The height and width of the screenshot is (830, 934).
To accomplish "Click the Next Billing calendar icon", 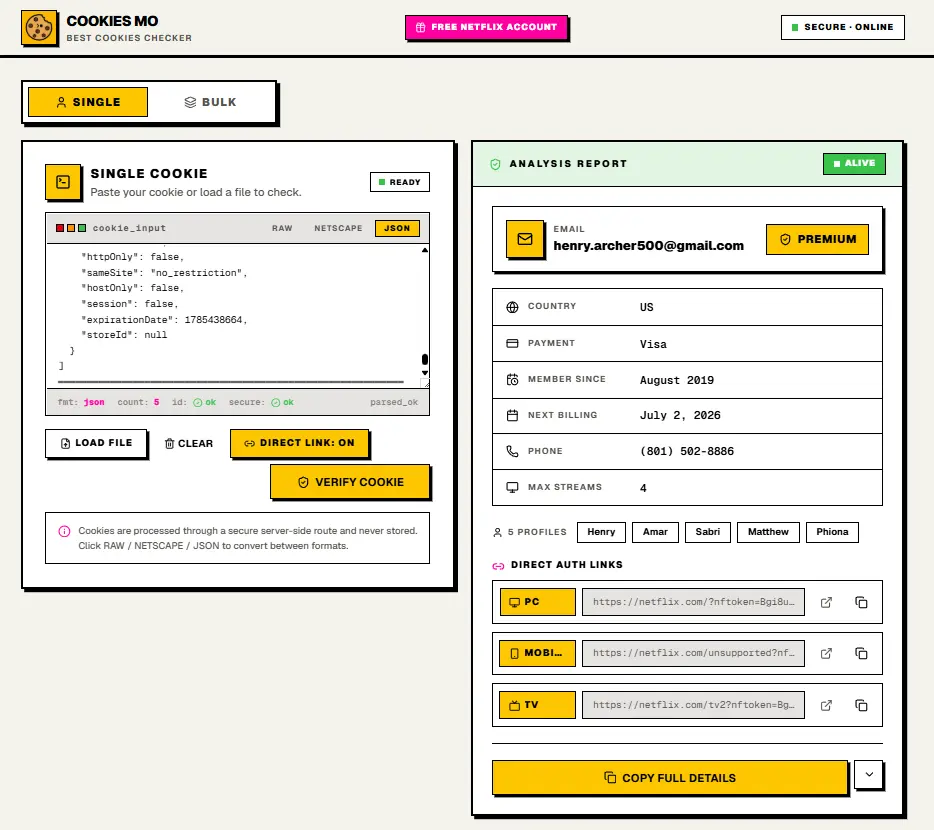I will [x=512, y=415].
